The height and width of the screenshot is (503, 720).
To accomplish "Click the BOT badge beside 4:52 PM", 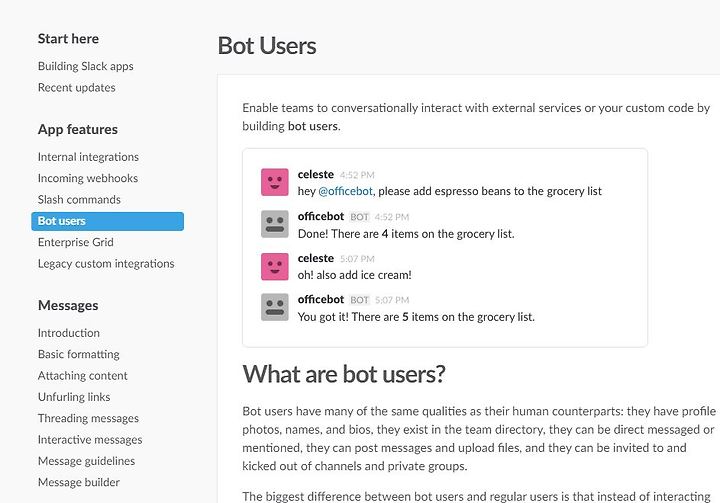I will [359, 217].
